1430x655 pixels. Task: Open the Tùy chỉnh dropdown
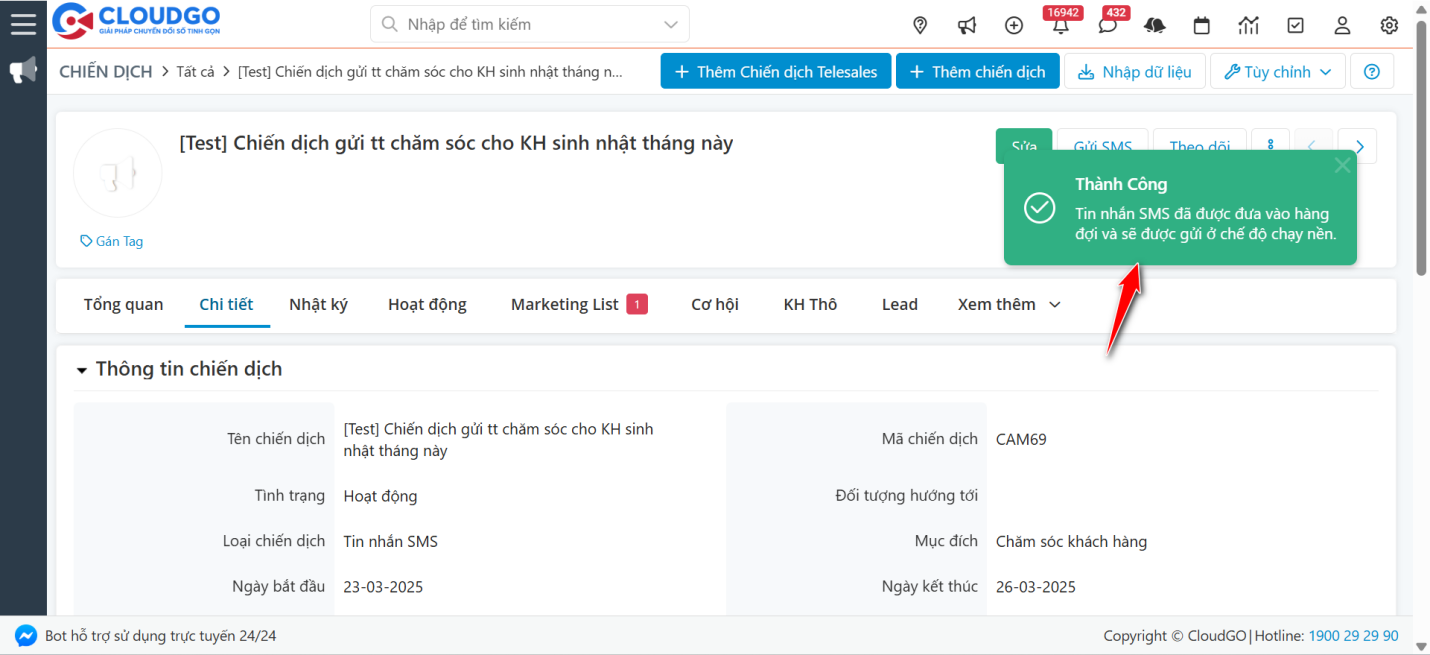point(1278,72)
